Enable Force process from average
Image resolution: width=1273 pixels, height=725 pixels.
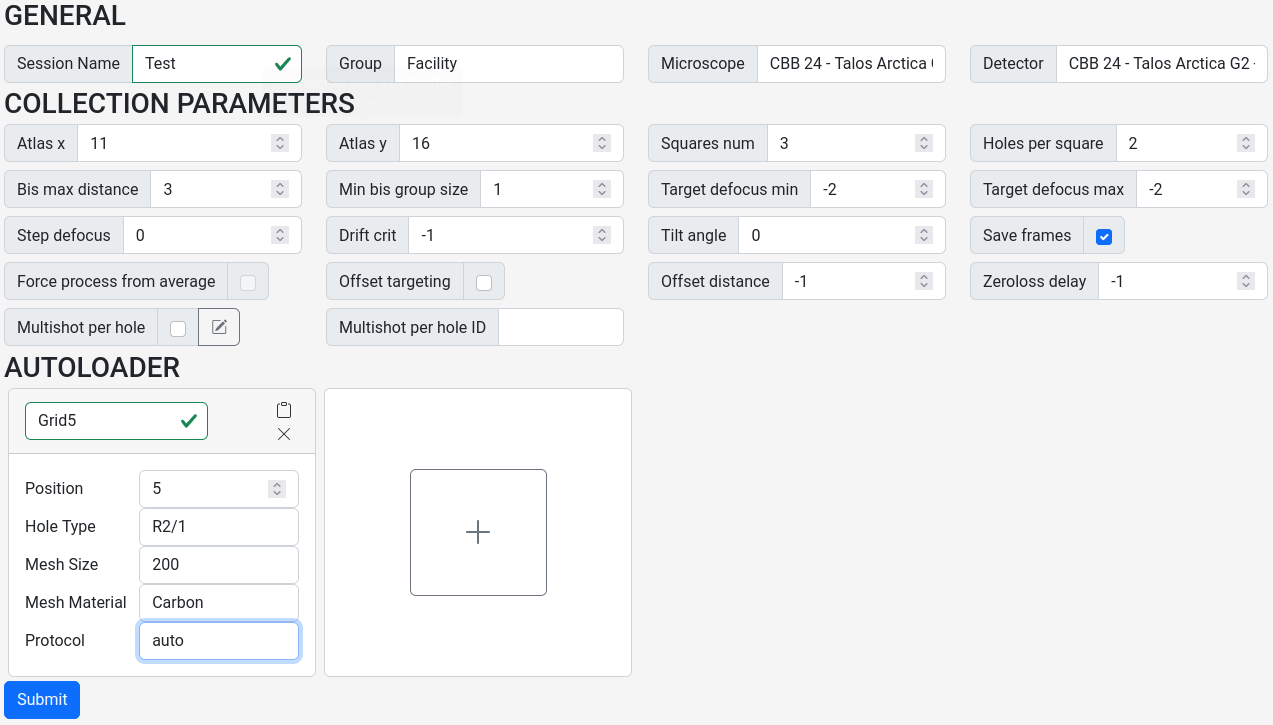click(x=247, y=281)
